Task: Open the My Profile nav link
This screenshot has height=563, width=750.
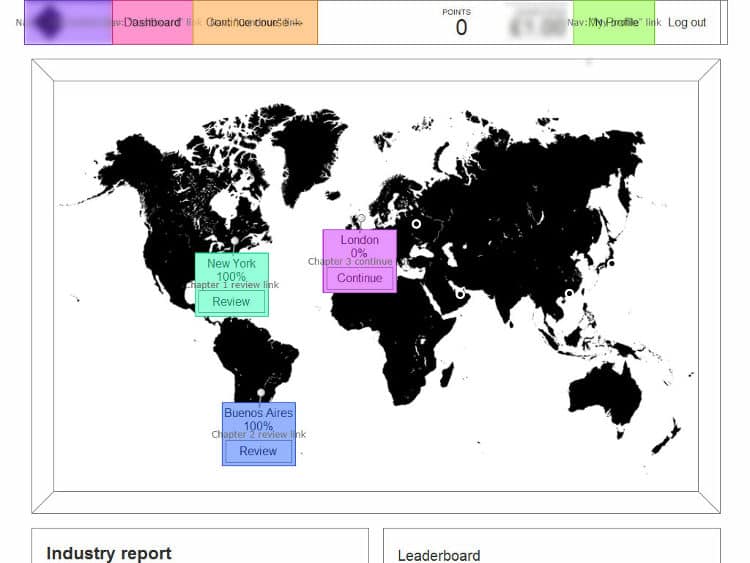Action: point(614,22)
